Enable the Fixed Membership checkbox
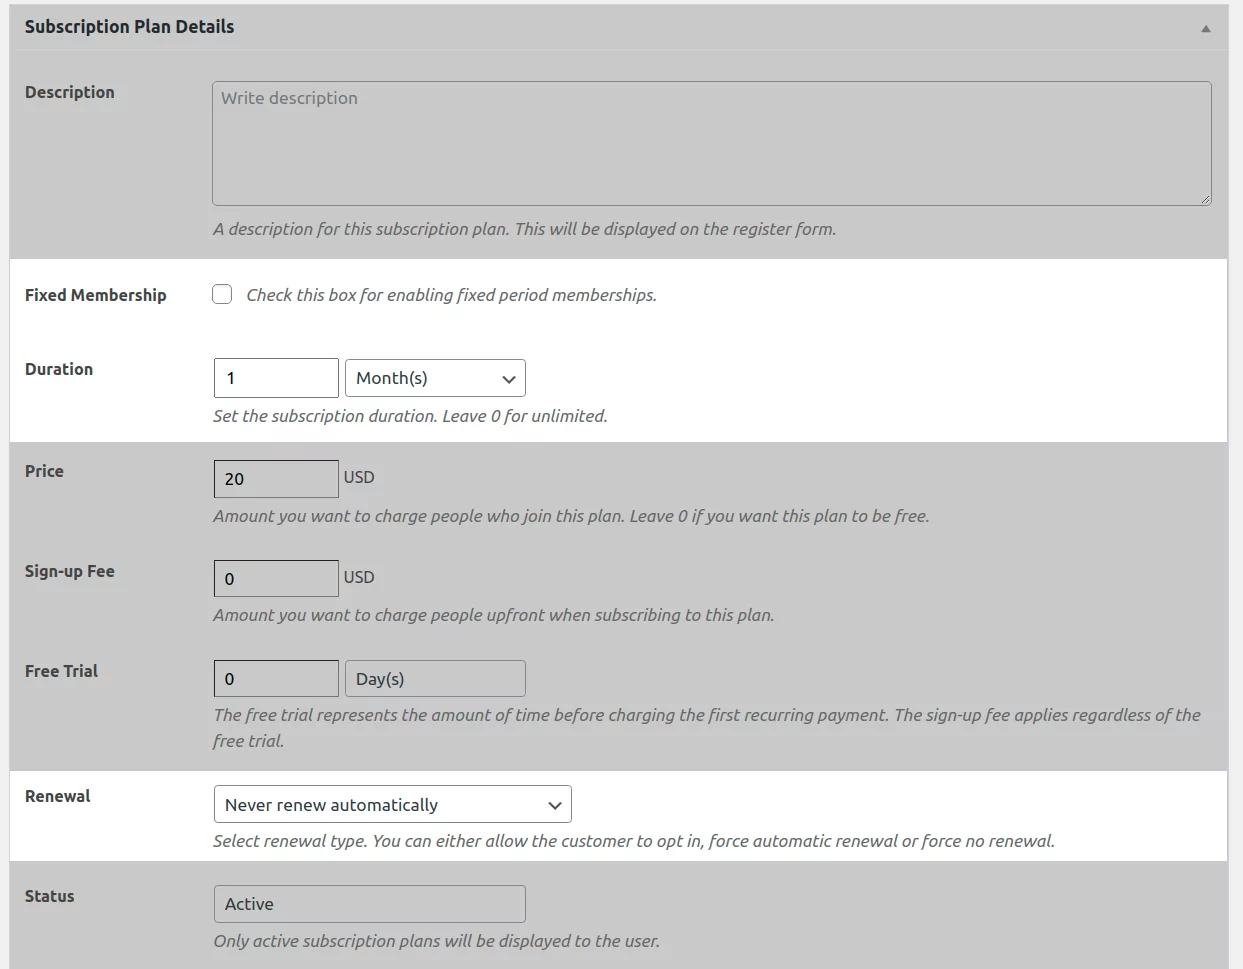1243x969 pixels. point(222,294)
